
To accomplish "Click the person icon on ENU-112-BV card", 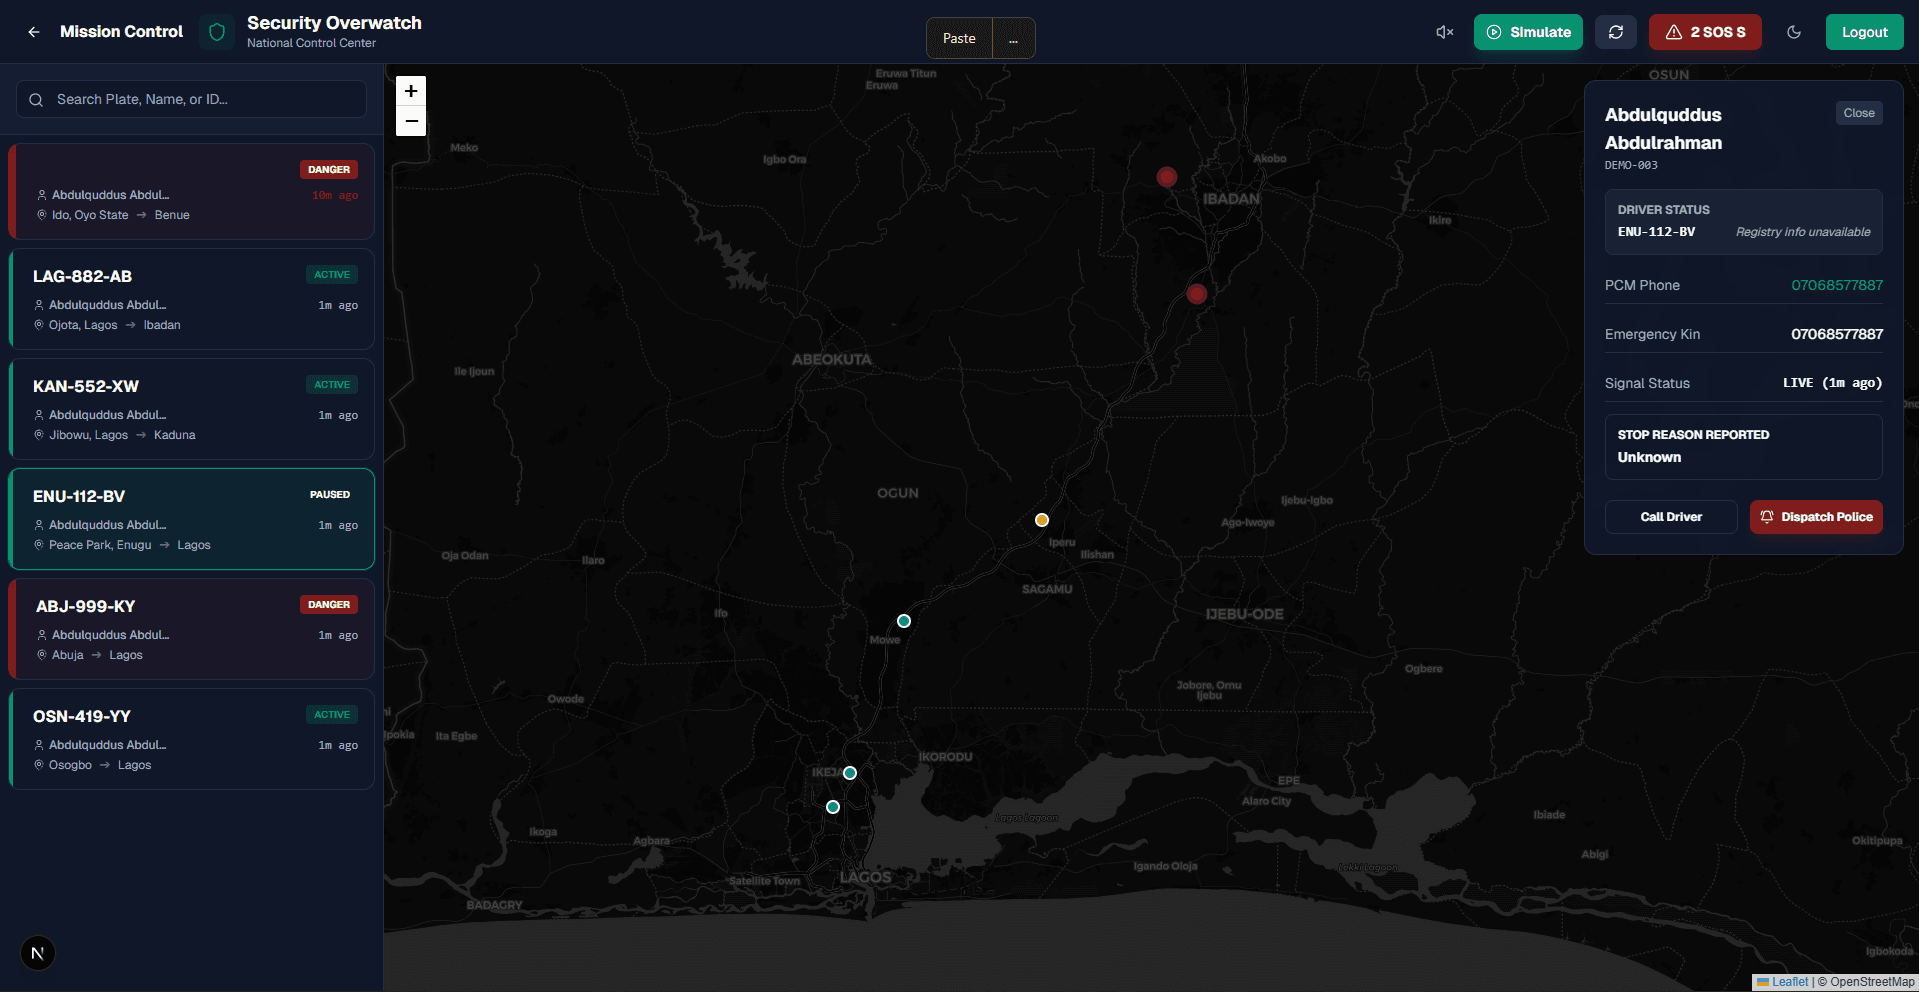I will 39,525.
